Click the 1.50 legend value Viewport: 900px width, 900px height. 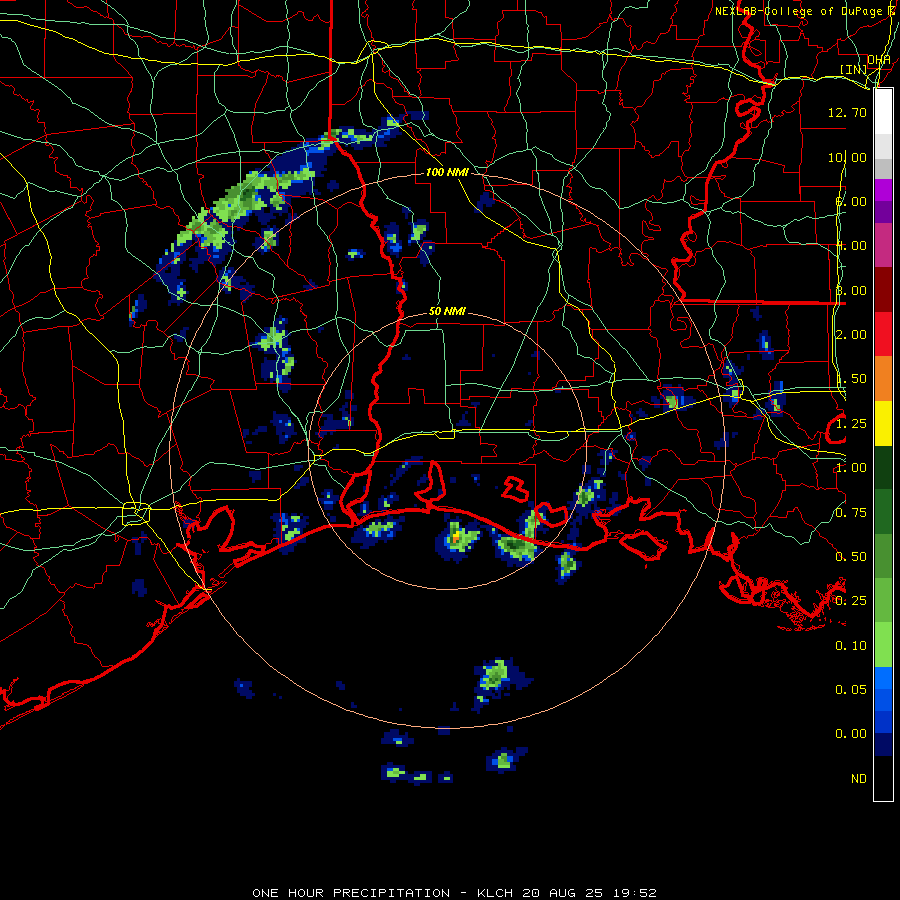[851, 379]
